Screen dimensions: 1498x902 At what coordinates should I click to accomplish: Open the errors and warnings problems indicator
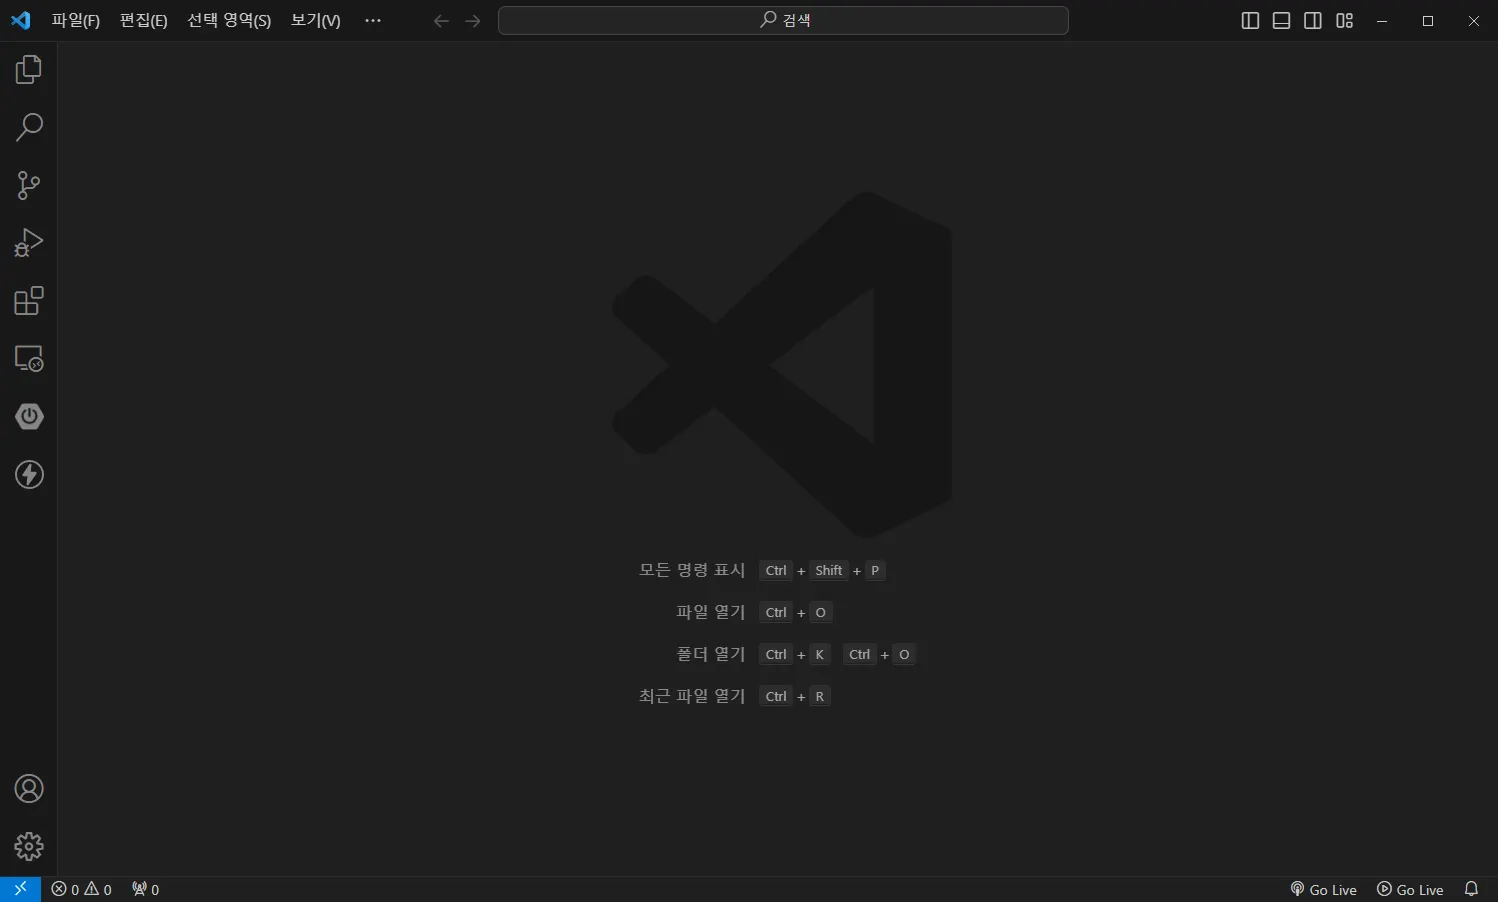82,889
